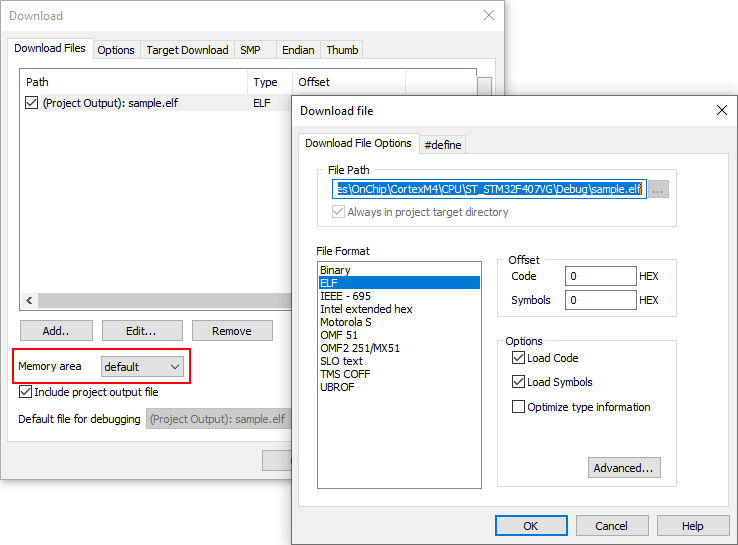Image resolution: width=738 pixels, height=545 pixels.
Task: Switch to the #define tab
Action: click(443, 145)
